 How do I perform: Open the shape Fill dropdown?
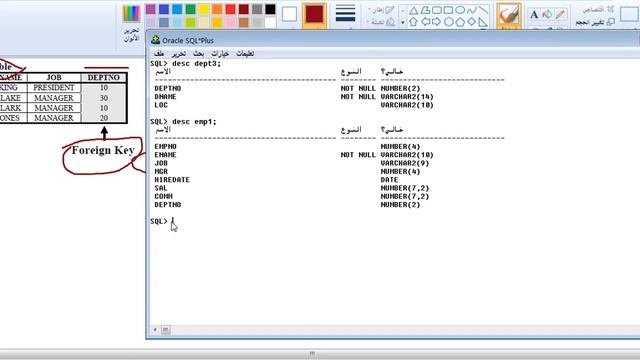tap(381, 22)
